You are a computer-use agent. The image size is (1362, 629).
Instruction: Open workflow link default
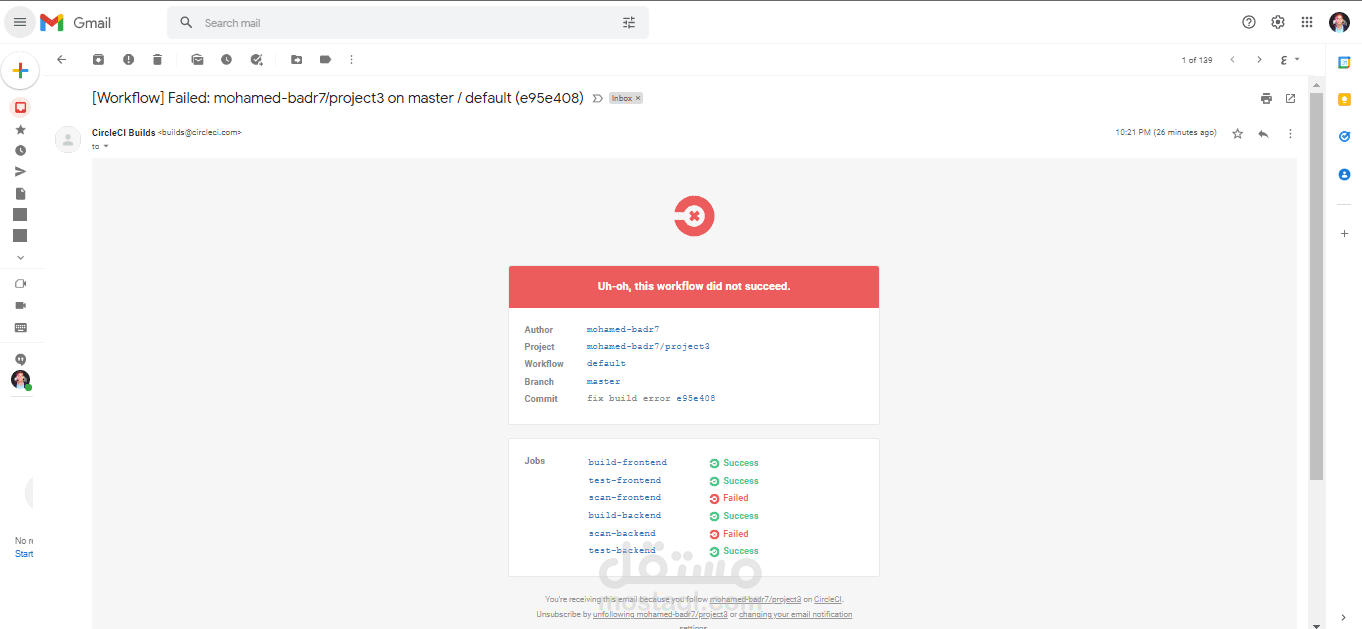(606, 364)
